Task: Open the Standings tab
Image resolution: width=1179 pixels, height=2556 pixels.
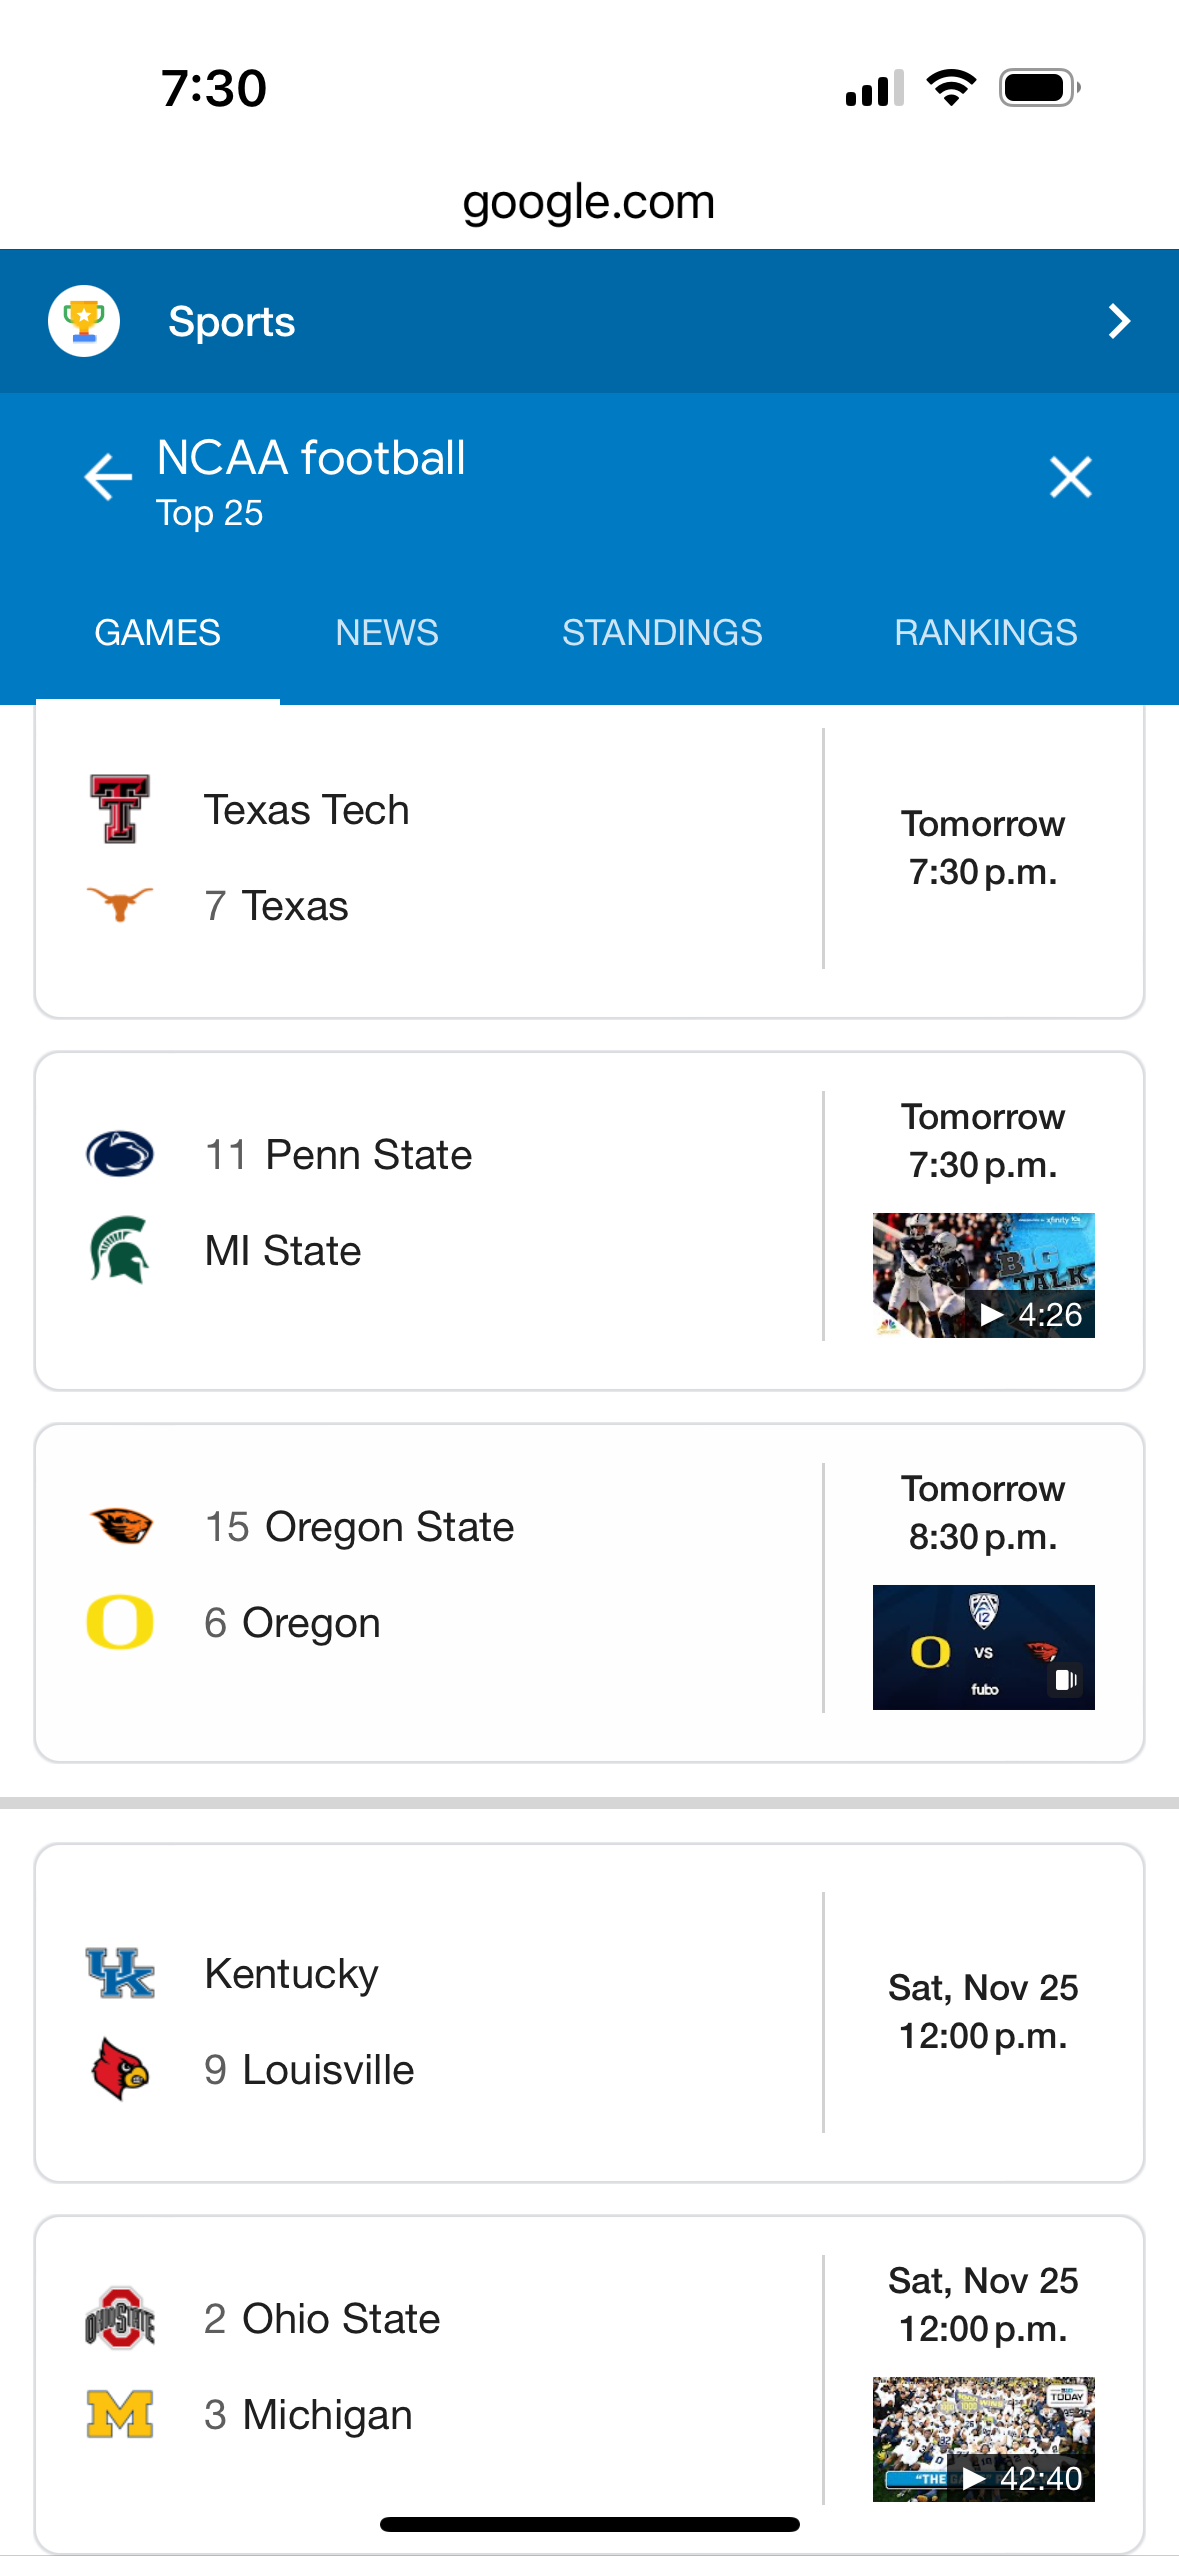Action: click(x=662, y=633)
